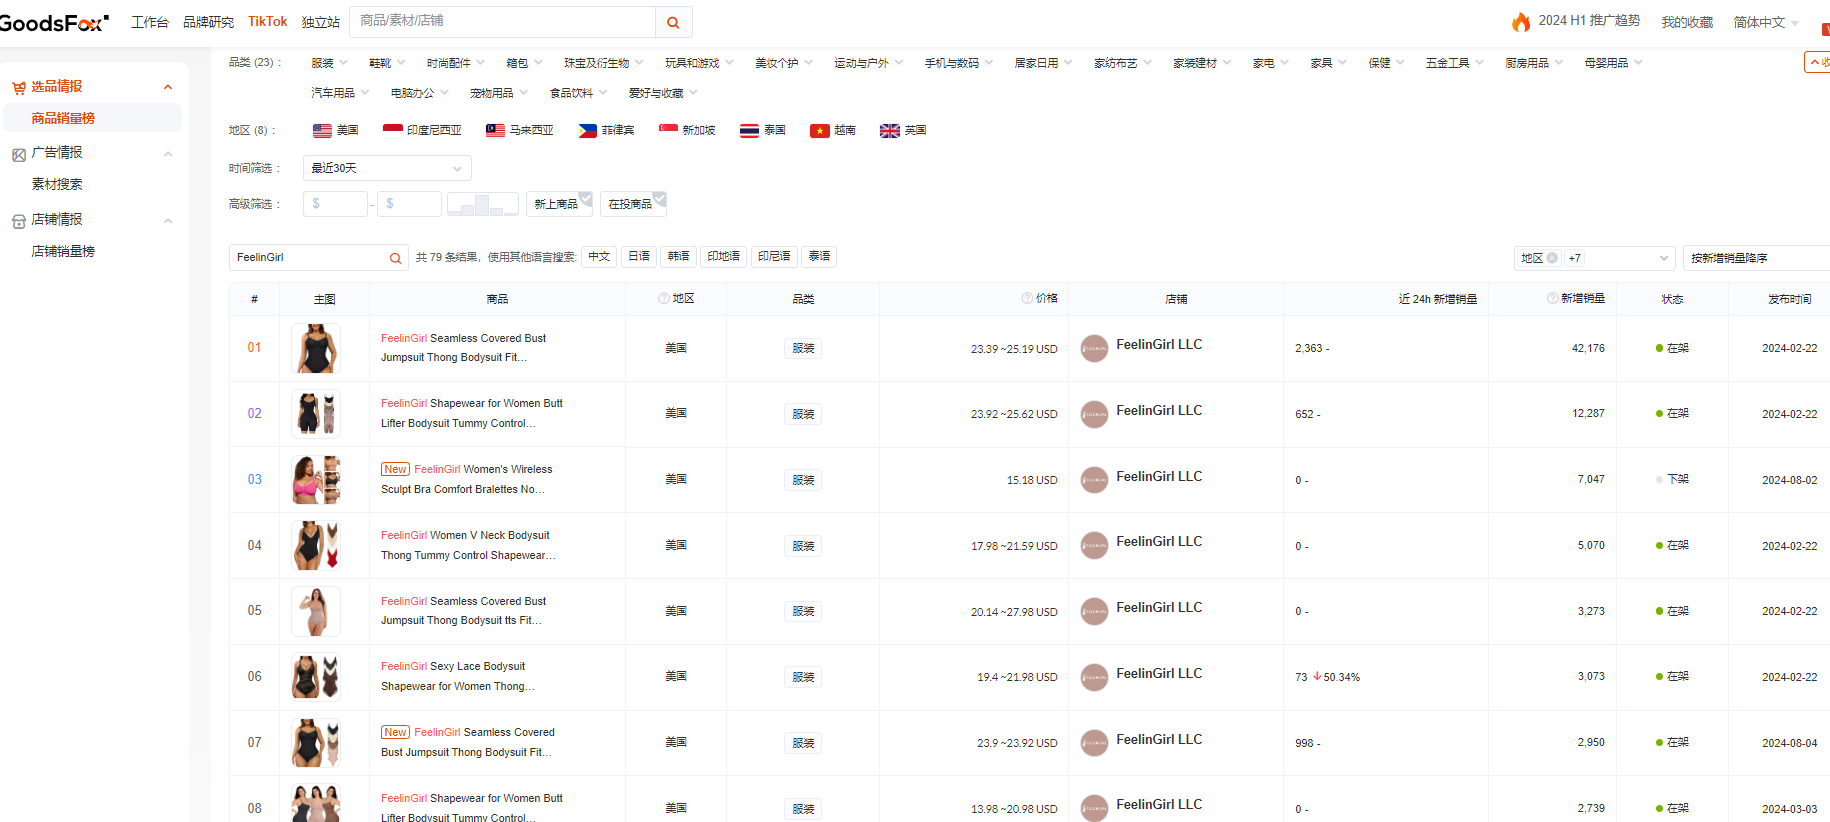Click the 广告情报 sidebar icon
1830x822 pixels.
tap(19, 154)
